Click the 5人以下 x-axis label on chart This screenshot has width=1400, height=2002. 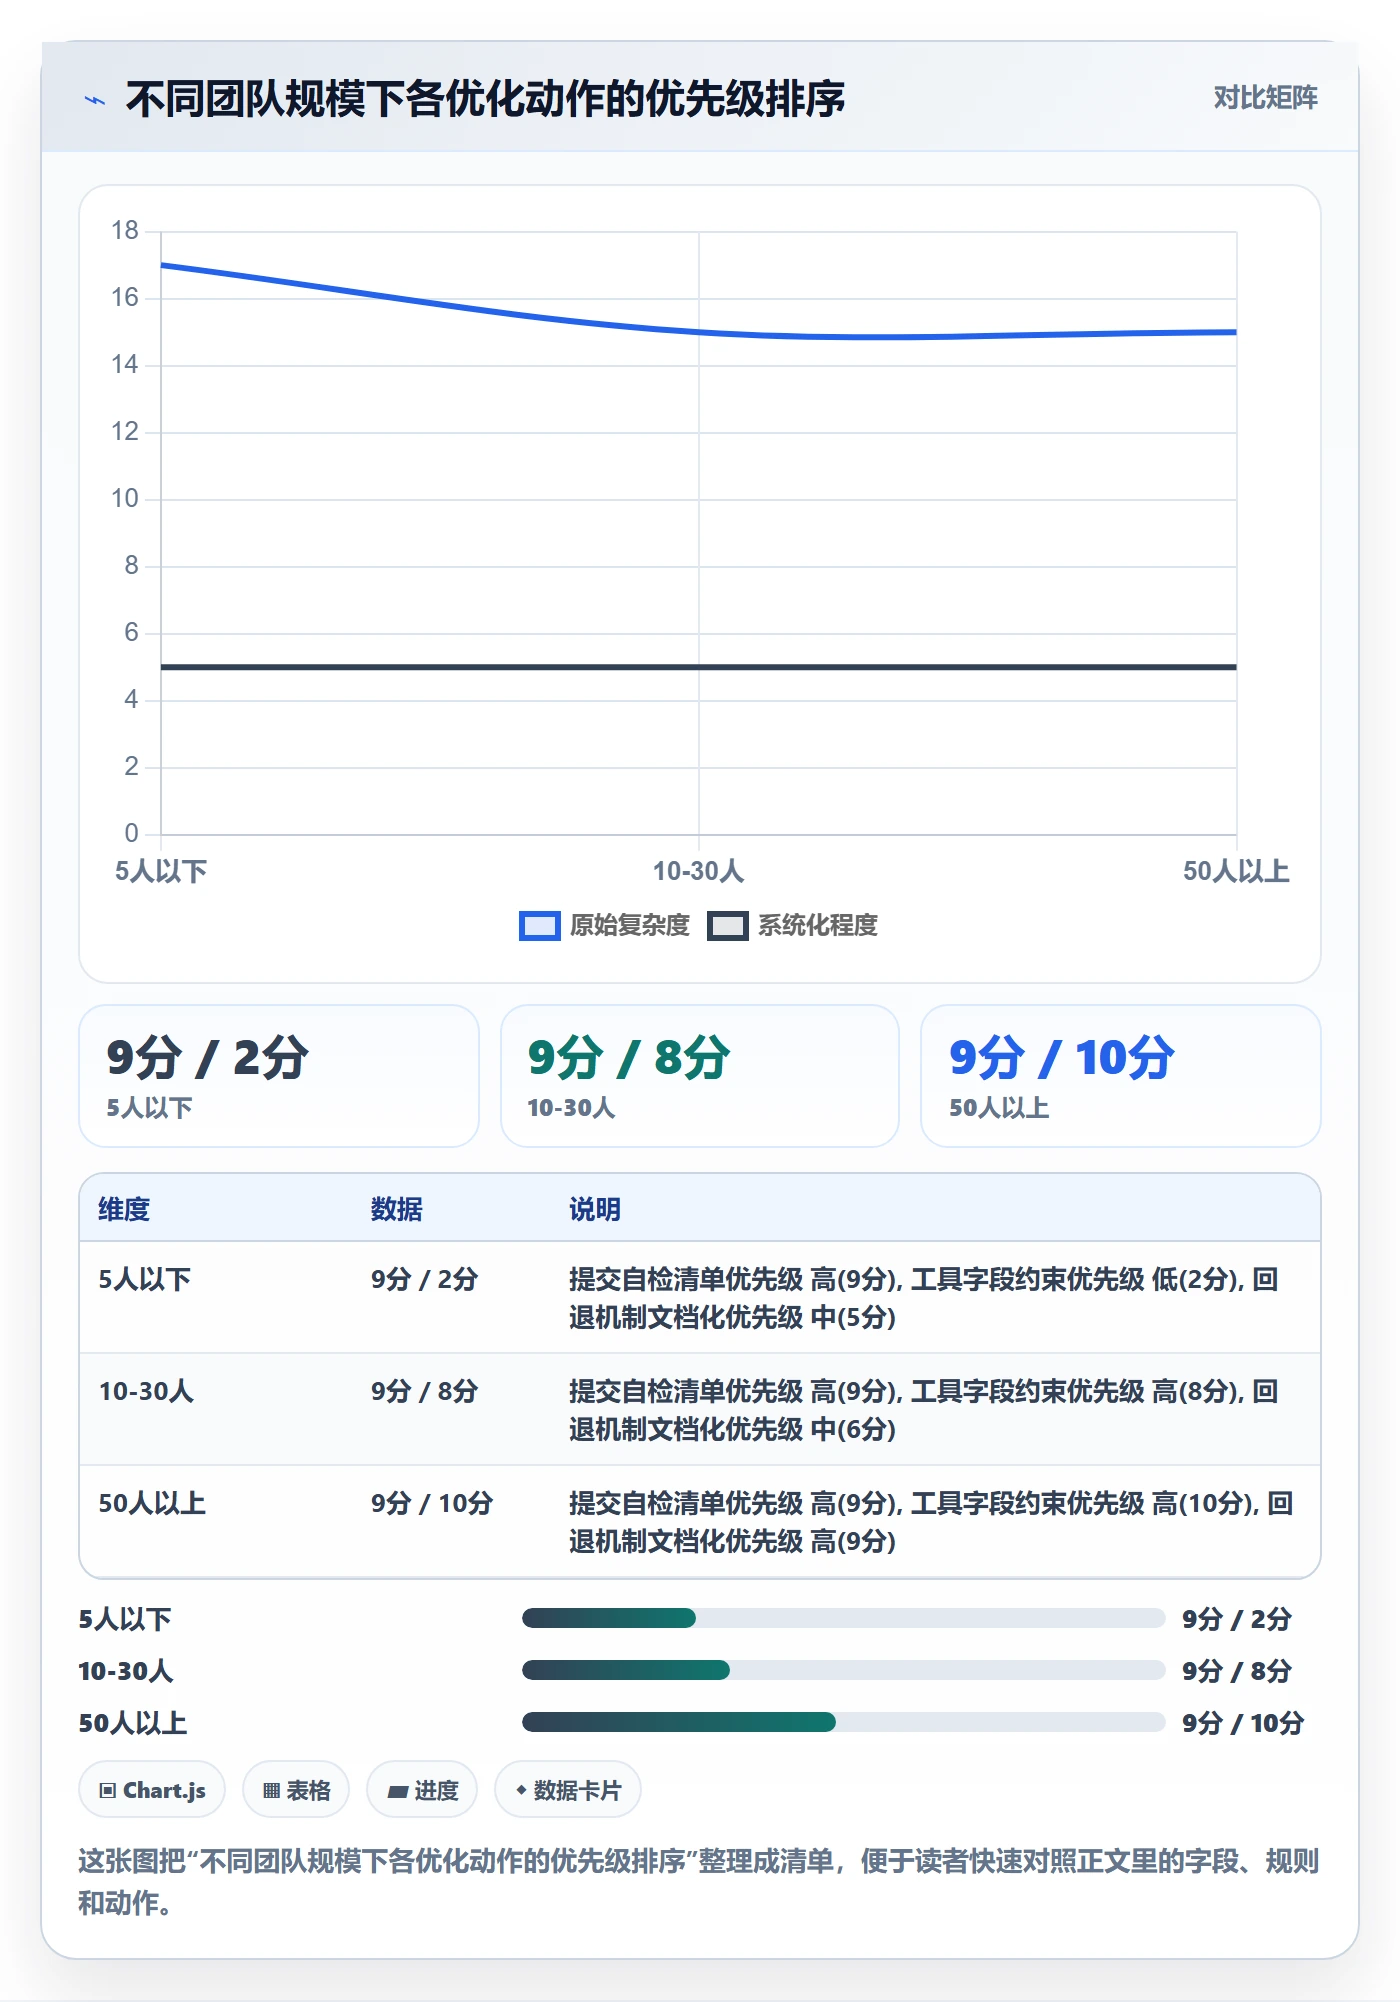(x=161, y=871)
